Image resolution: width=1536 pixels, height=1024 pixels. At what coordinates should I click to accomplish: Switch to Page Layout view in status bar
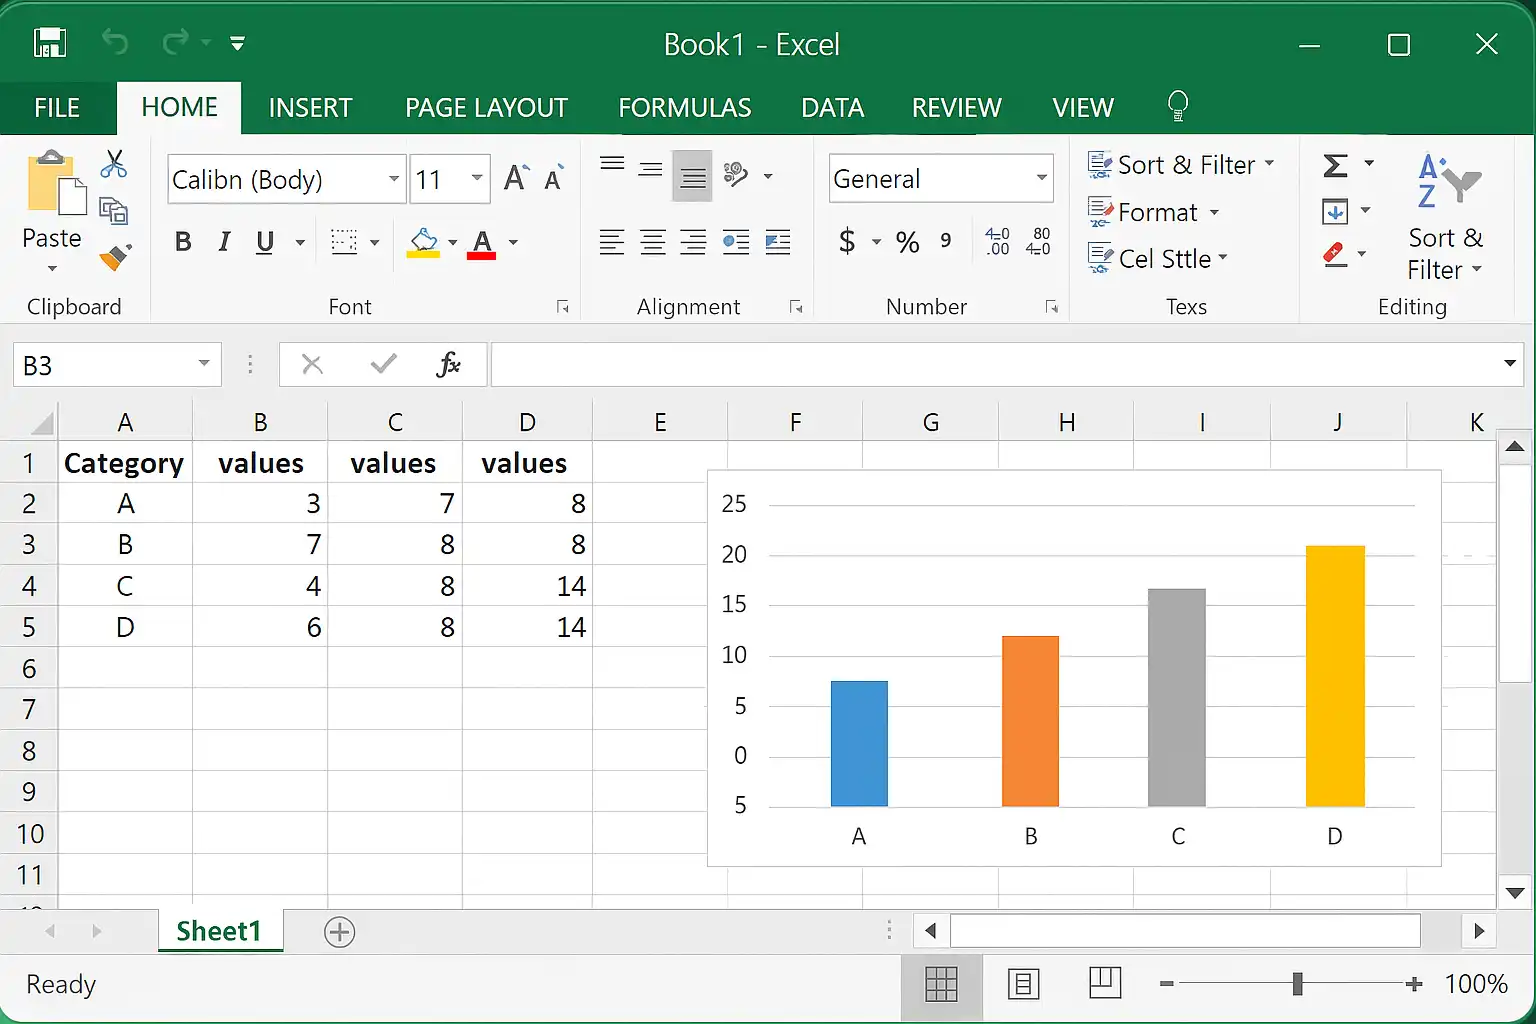click(x=1024, y=984)
